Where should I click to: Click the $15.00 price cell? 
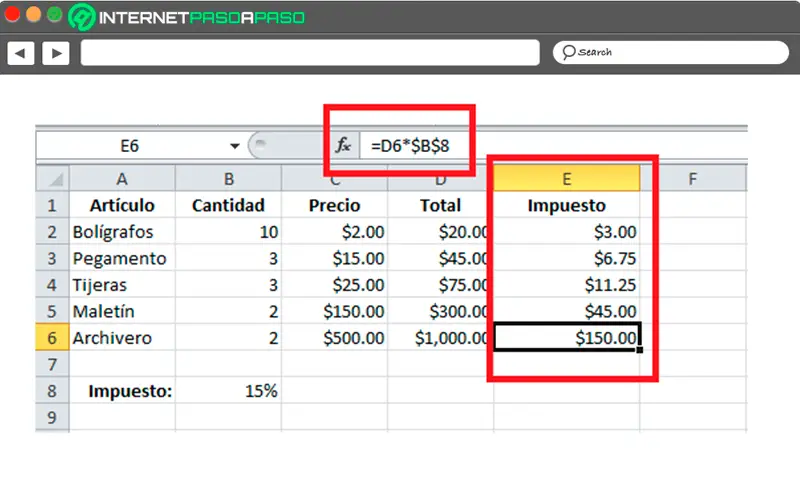click(x=335, y=258)
